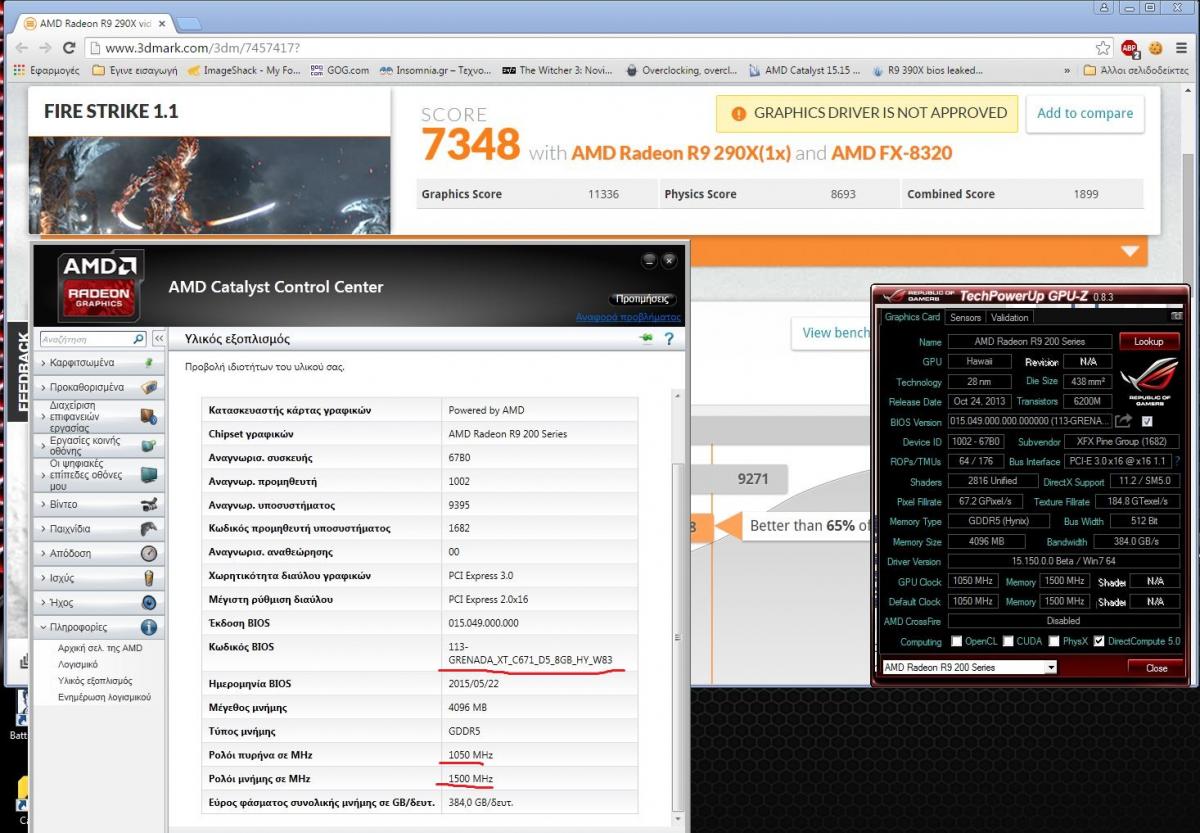
Task: Open Chrome hamburger menu
Action: pos(1180,47)
